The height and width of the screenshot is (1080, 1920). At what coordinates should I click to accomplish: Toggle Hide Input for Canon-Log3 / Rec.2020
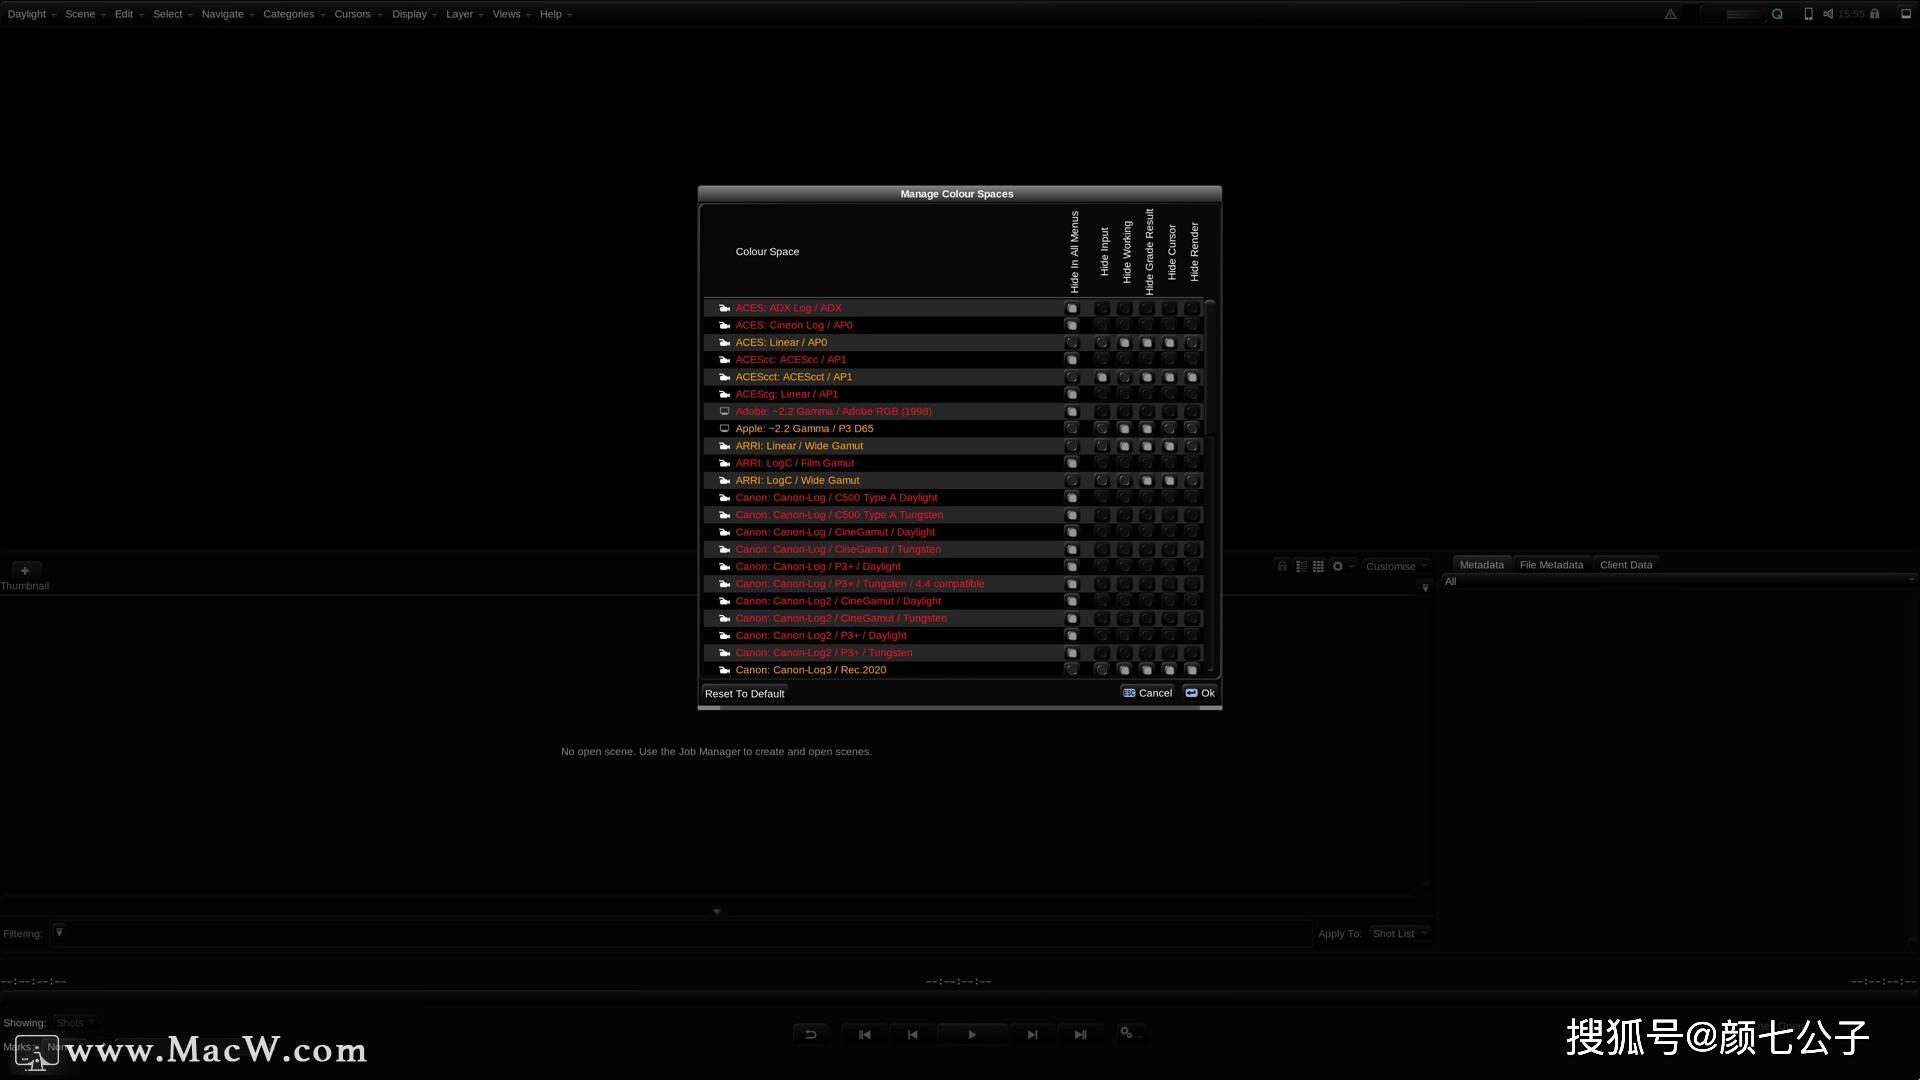tap(1102, 670)
